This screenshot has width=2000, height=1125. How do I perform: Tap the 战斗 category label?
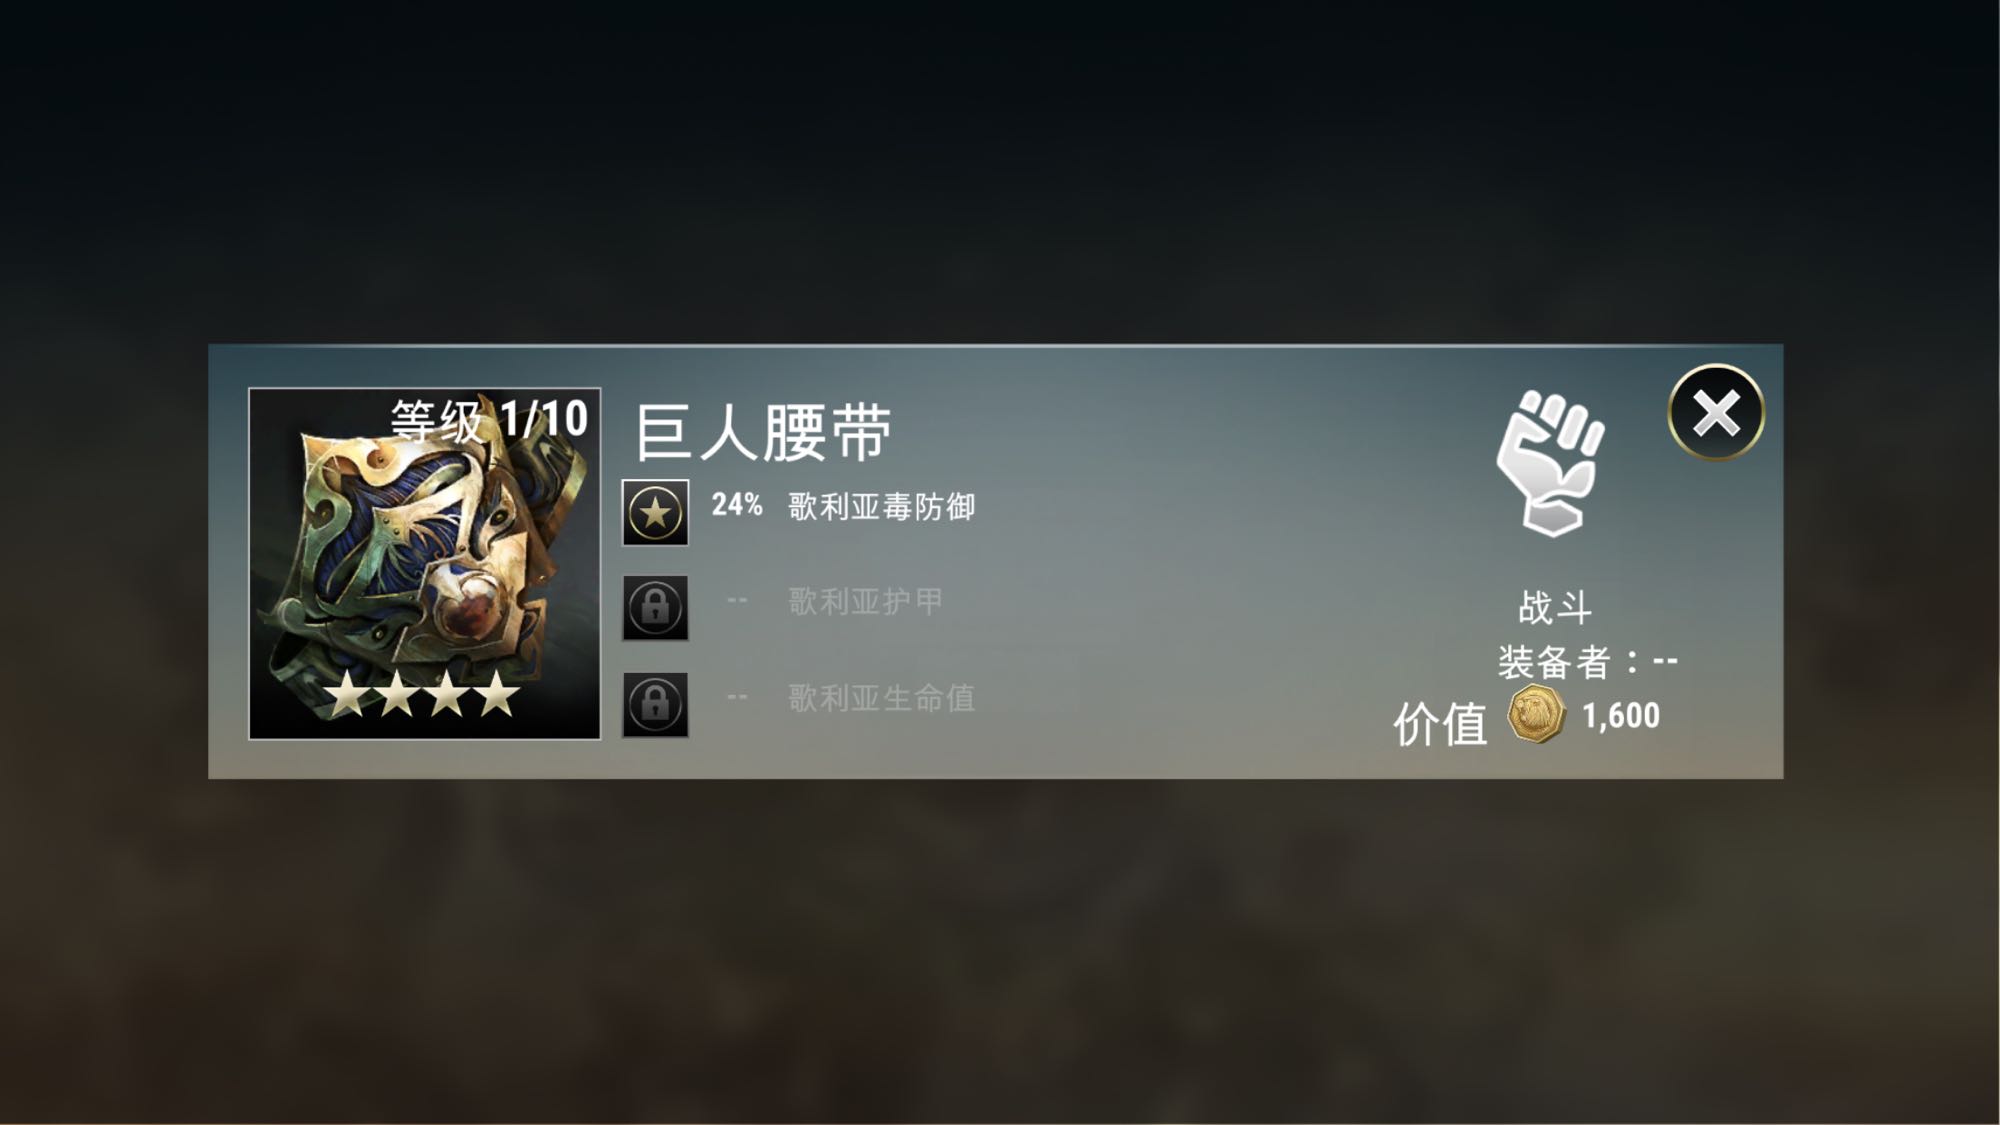pos(1554,607)
